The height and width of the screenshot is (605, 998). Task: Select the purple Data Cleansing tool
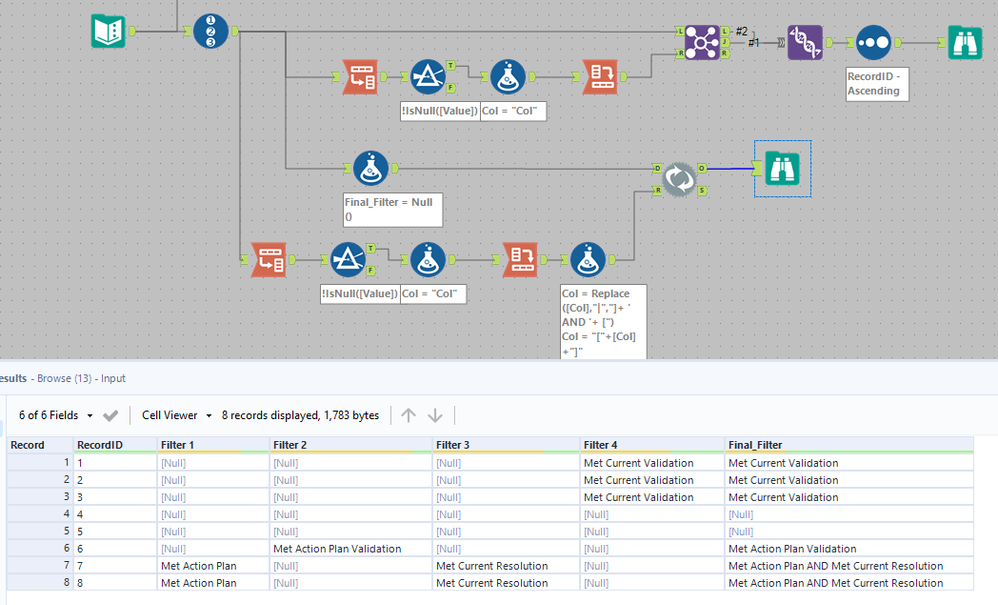coord(805,43)
